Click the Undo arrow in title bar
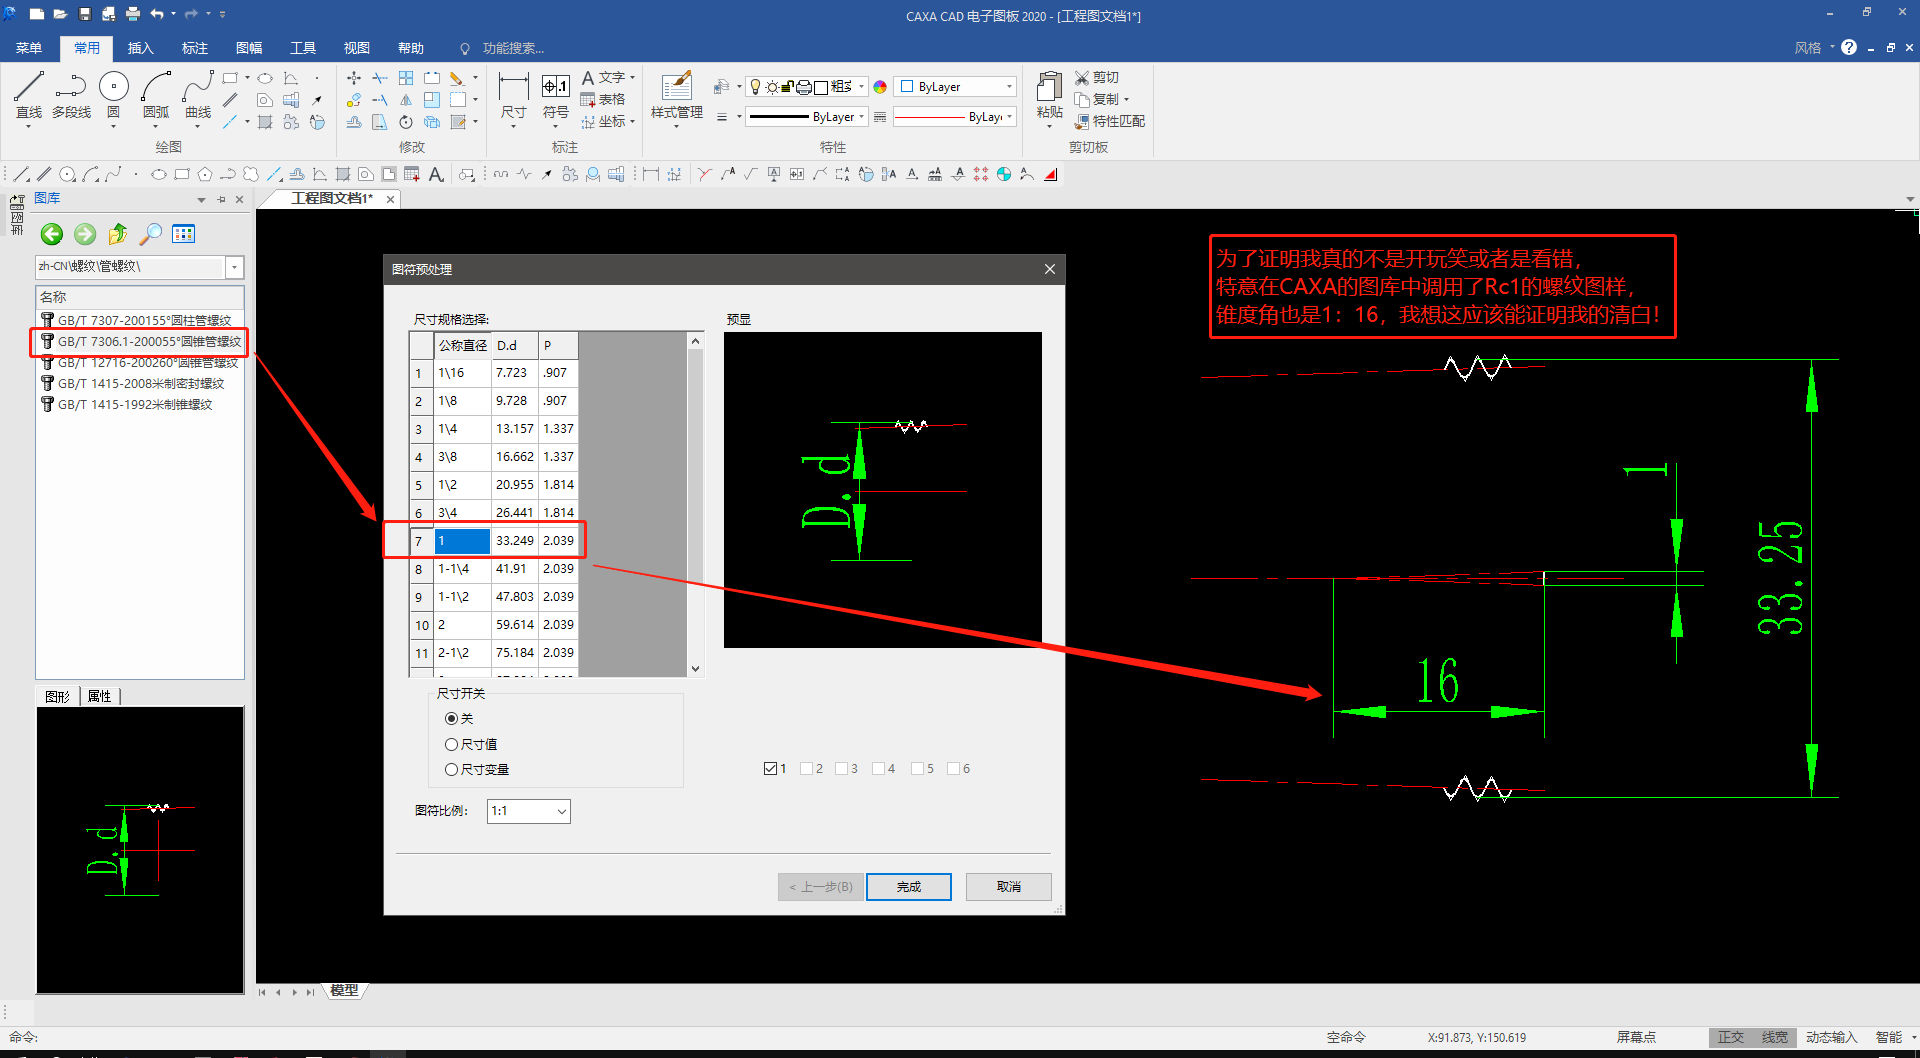This screenshot has width=1920, height=1058. [x=156, y=14]
